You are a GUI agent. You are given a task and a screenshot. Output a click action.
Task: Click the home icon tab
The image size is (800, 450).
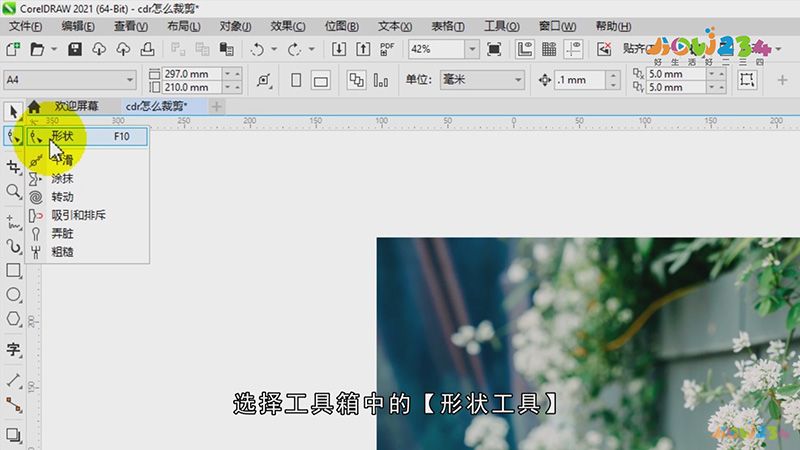pos(34,107)
